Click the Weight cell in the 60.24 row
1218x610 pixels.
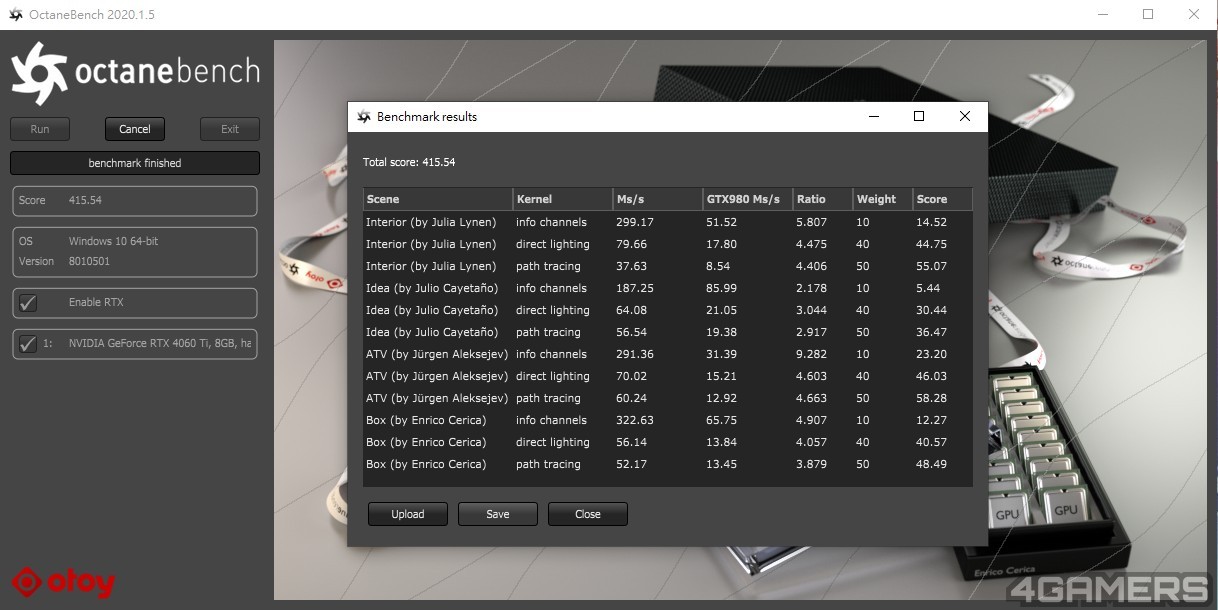point(863,398)
